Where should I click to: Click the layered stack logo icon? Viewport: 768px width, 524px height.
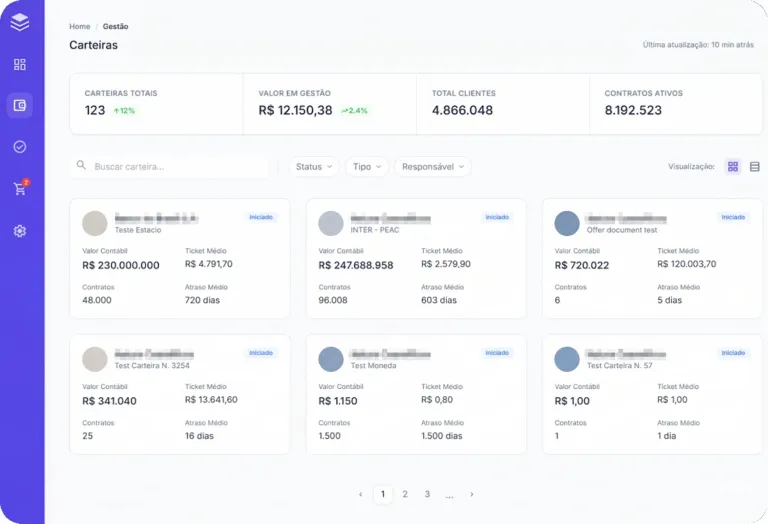(20, 22)
